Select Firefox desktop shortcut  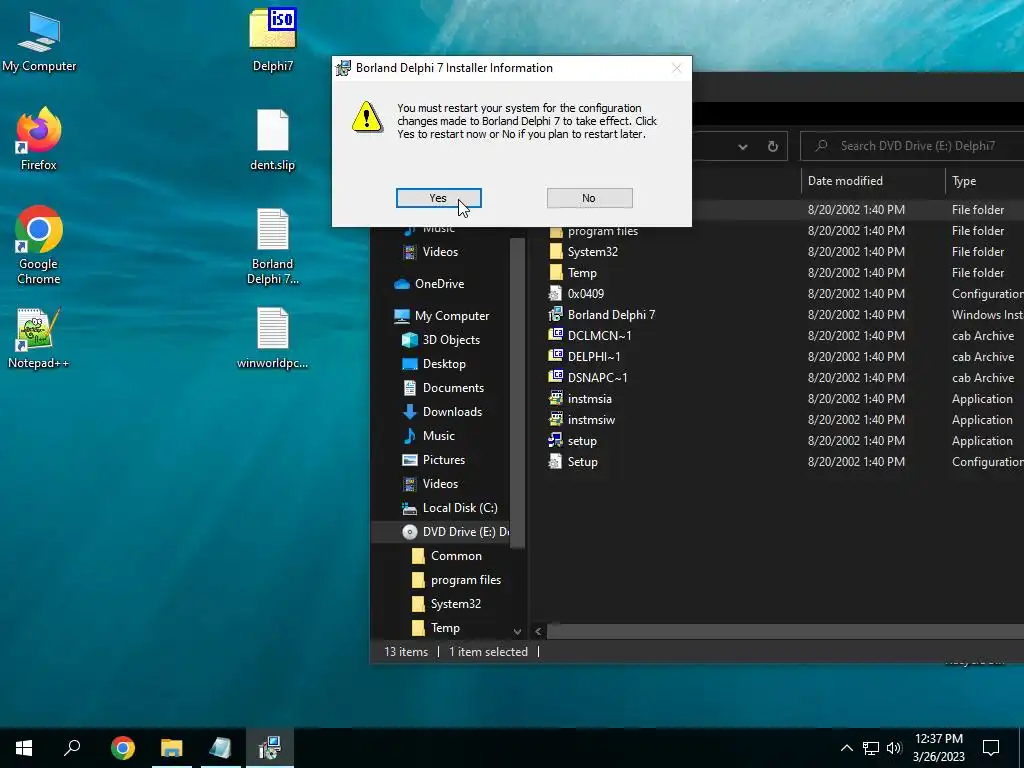click(x=39, y=140)
